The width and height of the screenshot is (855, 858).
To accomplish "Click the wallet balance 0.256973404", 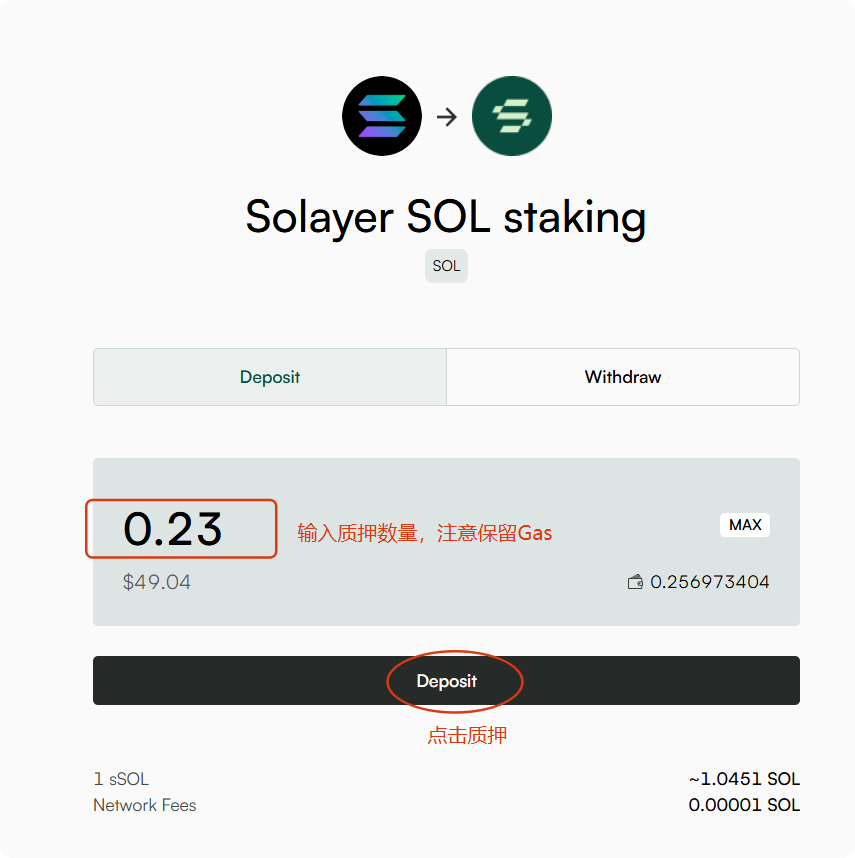I will 709,582.
